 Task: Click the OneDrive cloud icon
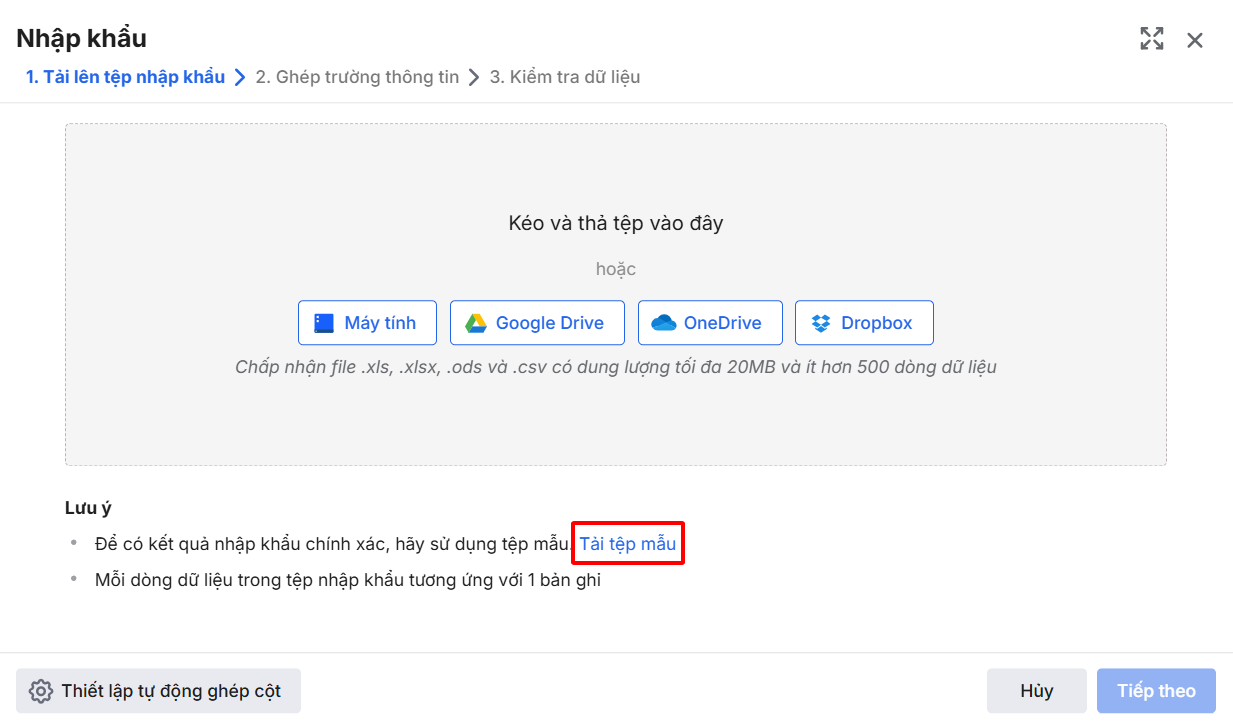(x=664, y=323)
